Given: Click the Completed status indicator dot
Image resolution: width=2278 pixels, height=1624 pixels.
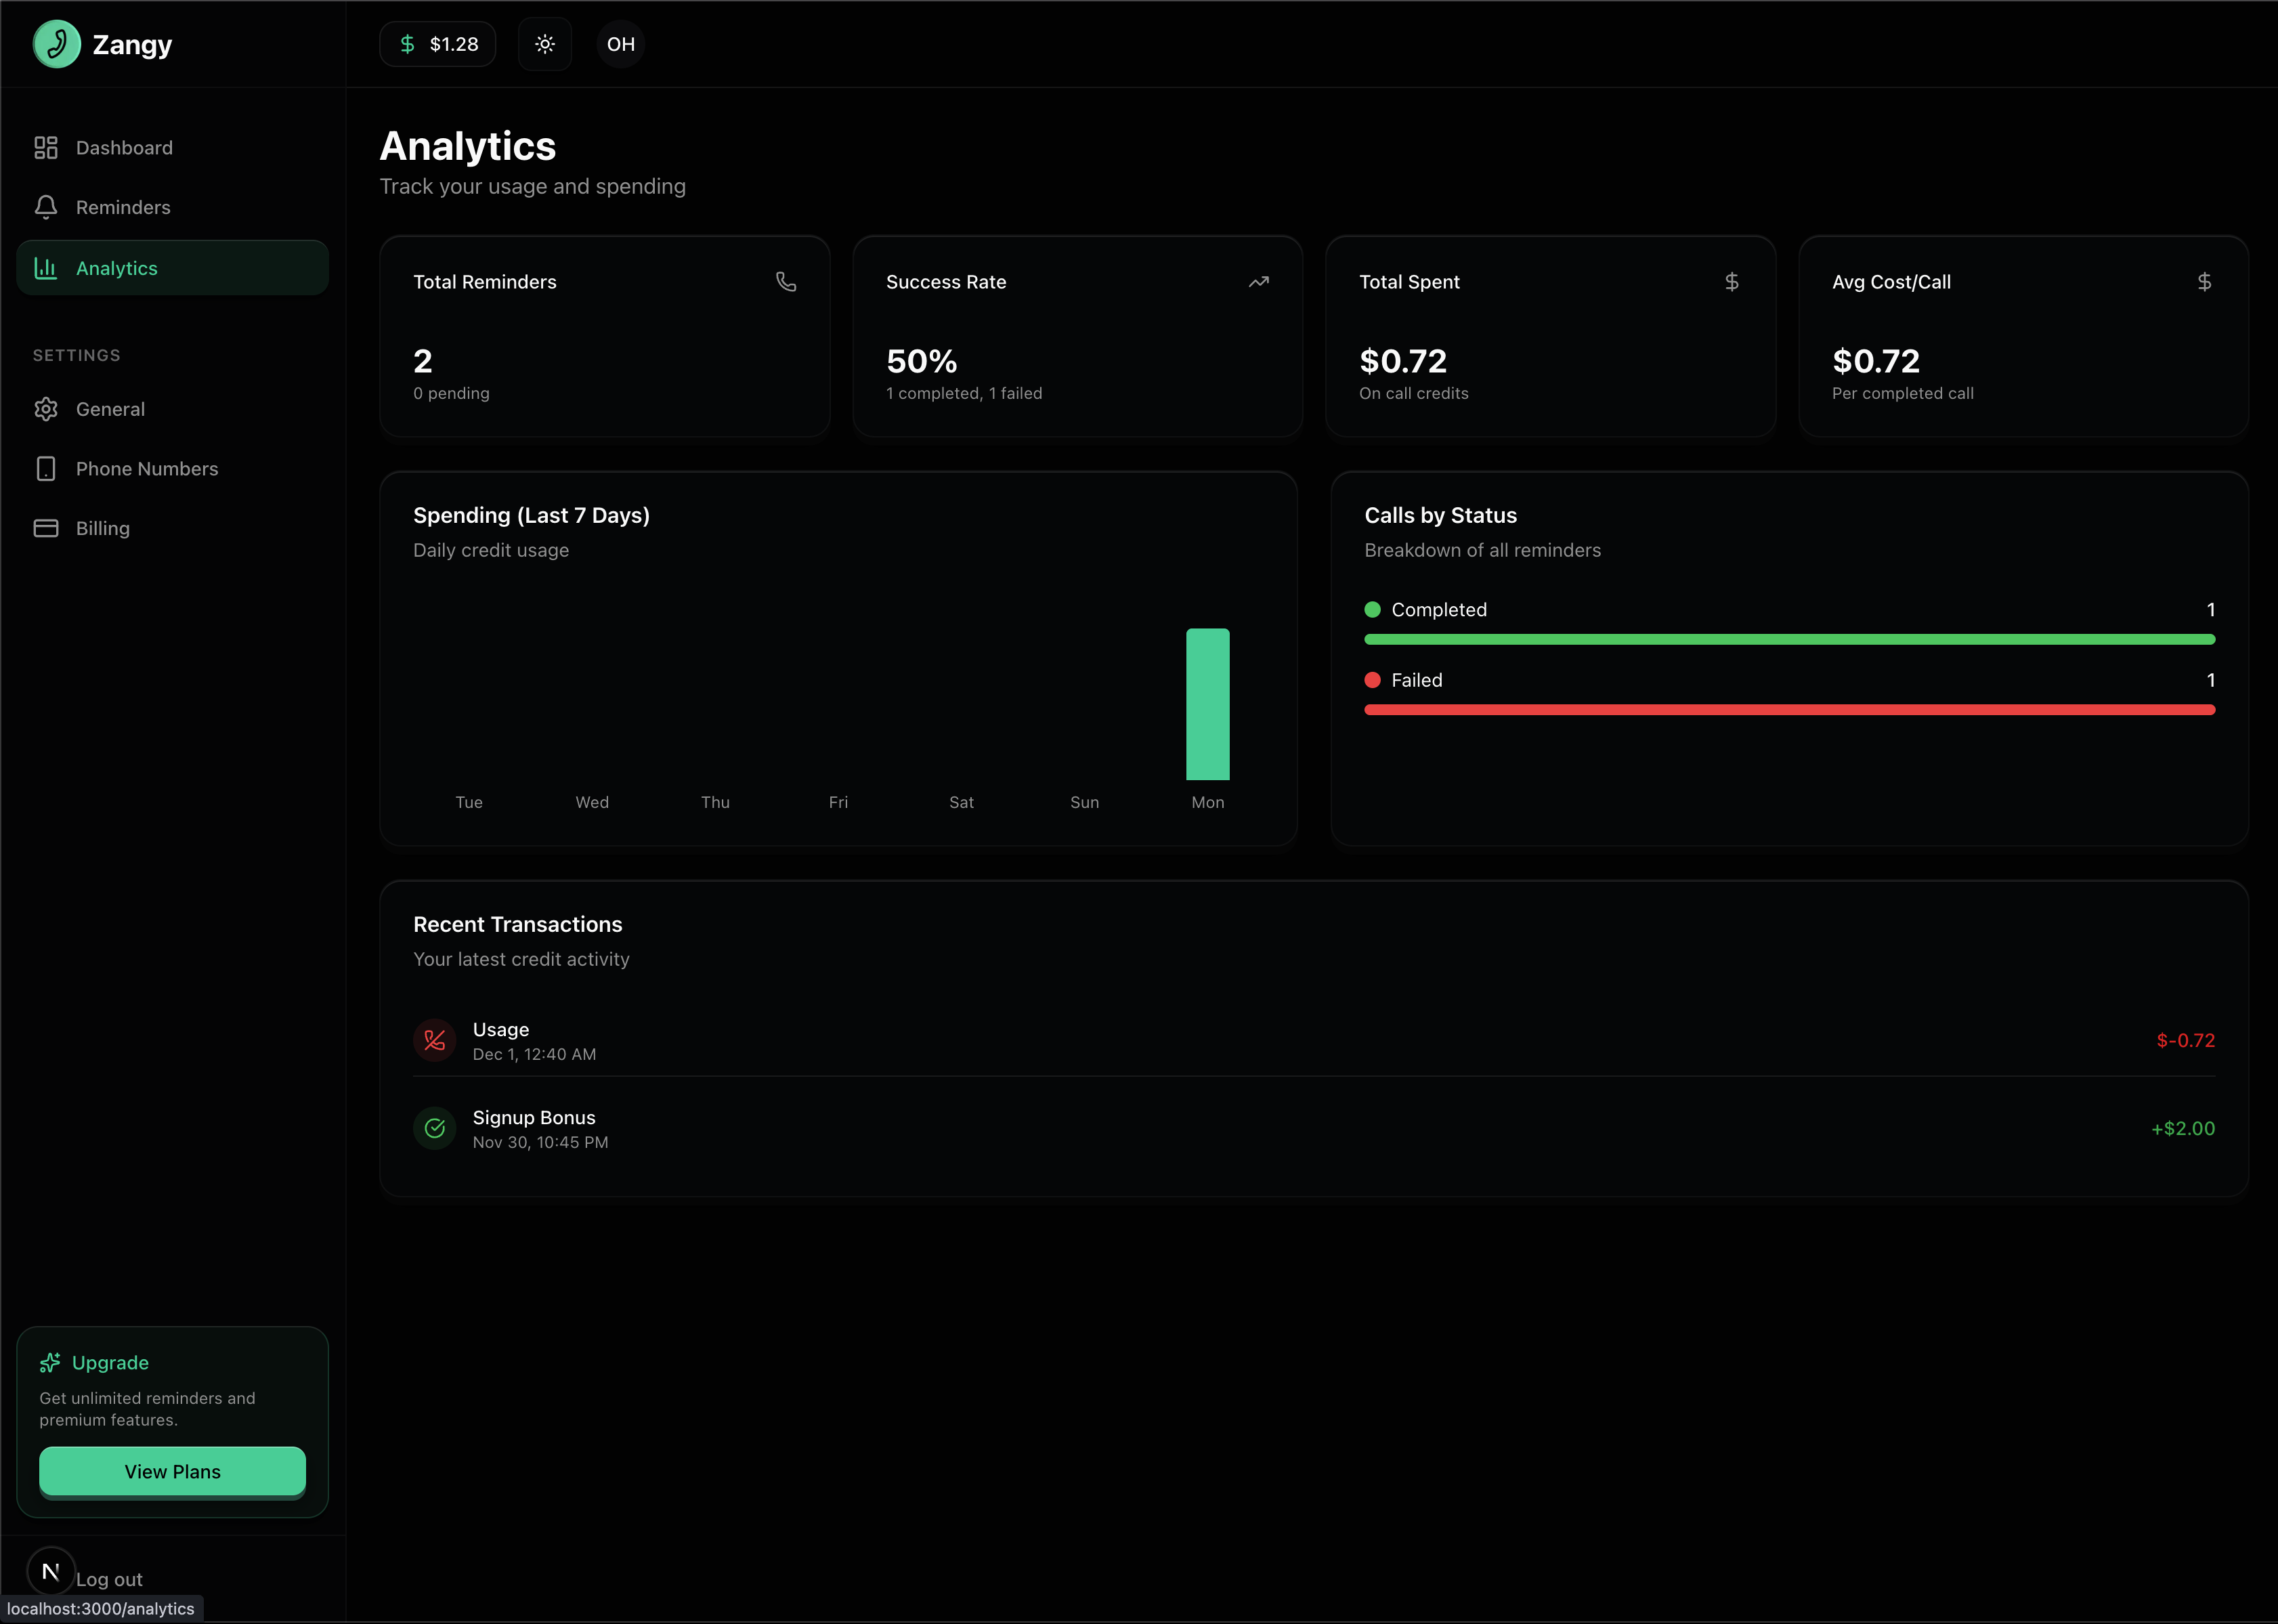Looking at the screenshot, I should (1373, 609).
